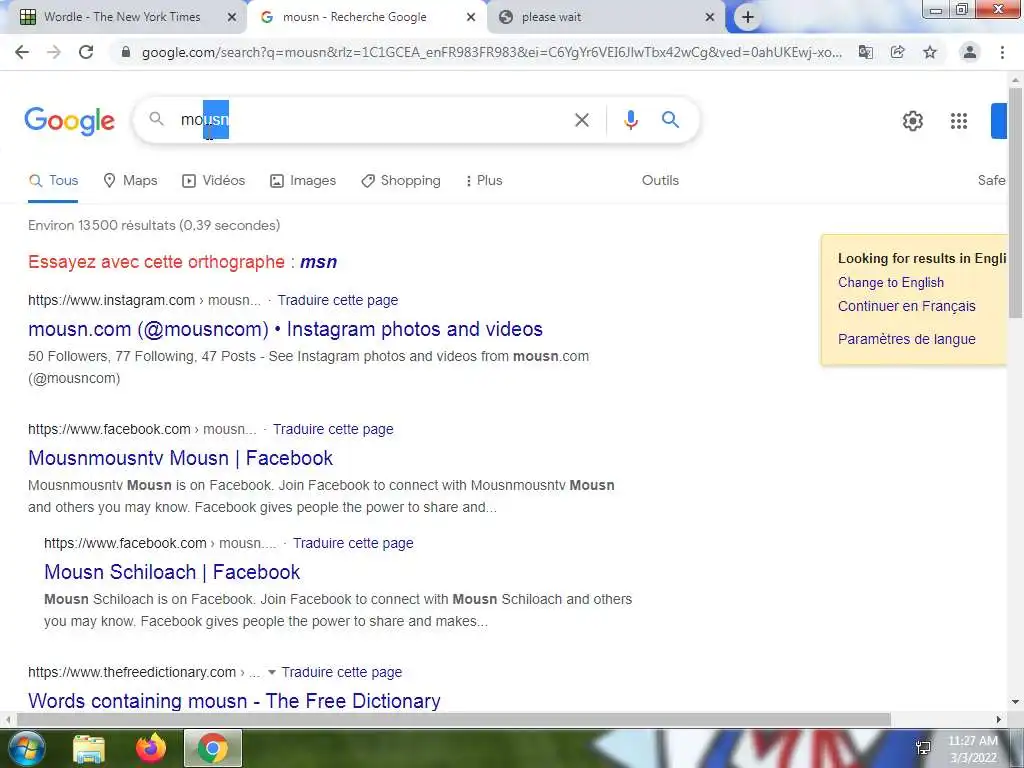The image size is (1024, 768).
Task: Clear the search box with X
Action: [x=582, y=120]
